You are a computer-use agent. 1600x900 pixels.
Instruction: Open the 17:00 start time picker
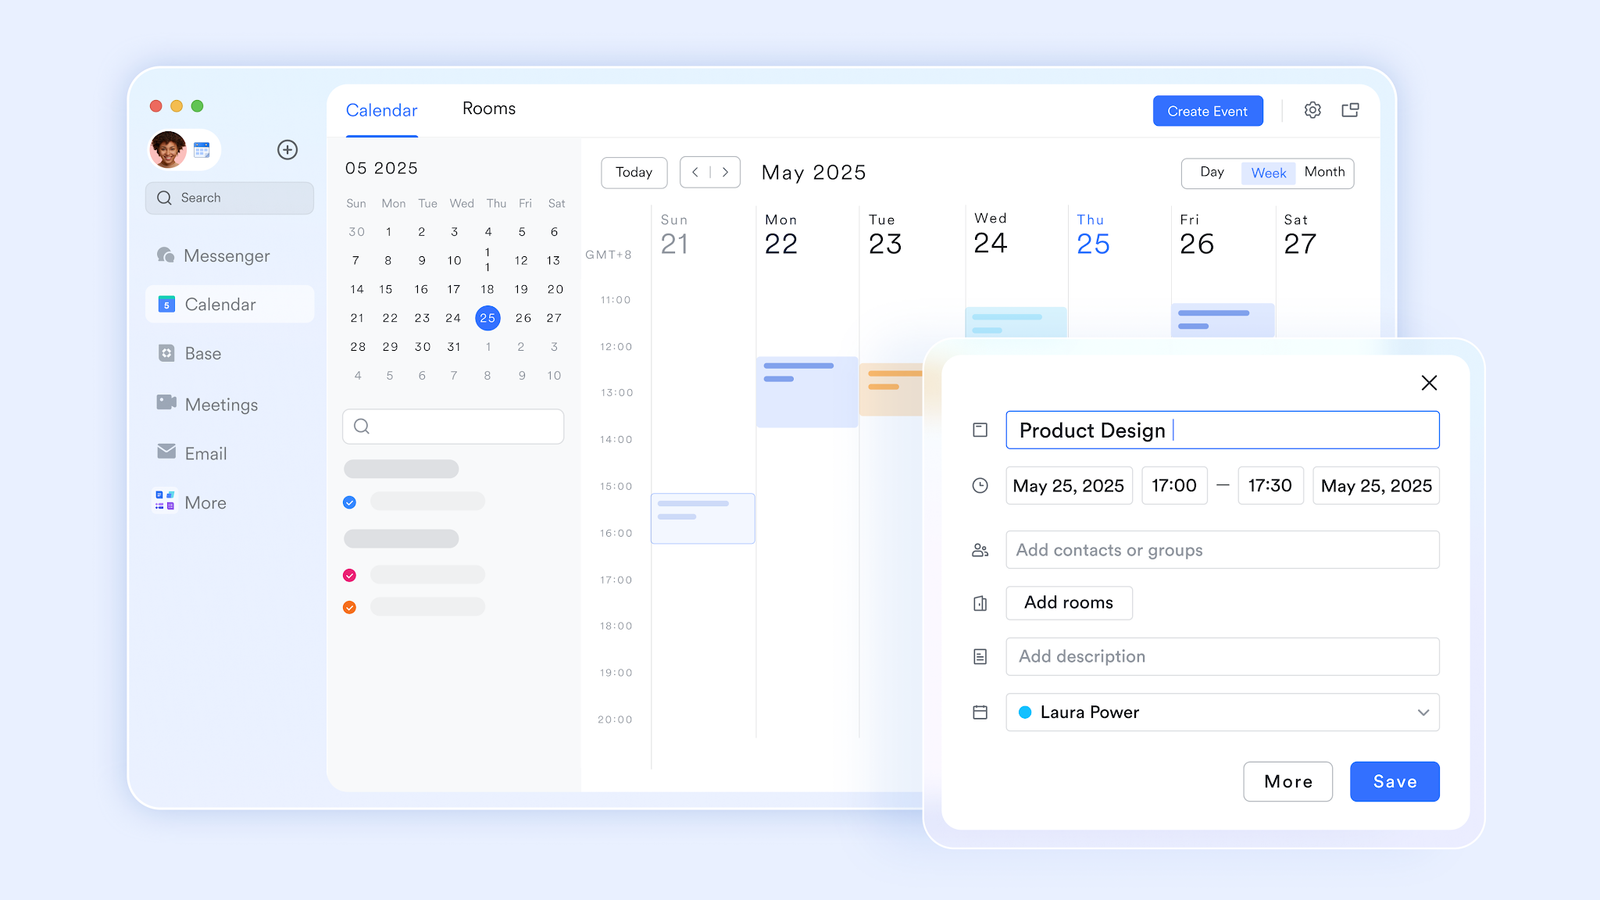coord(1174,486)
